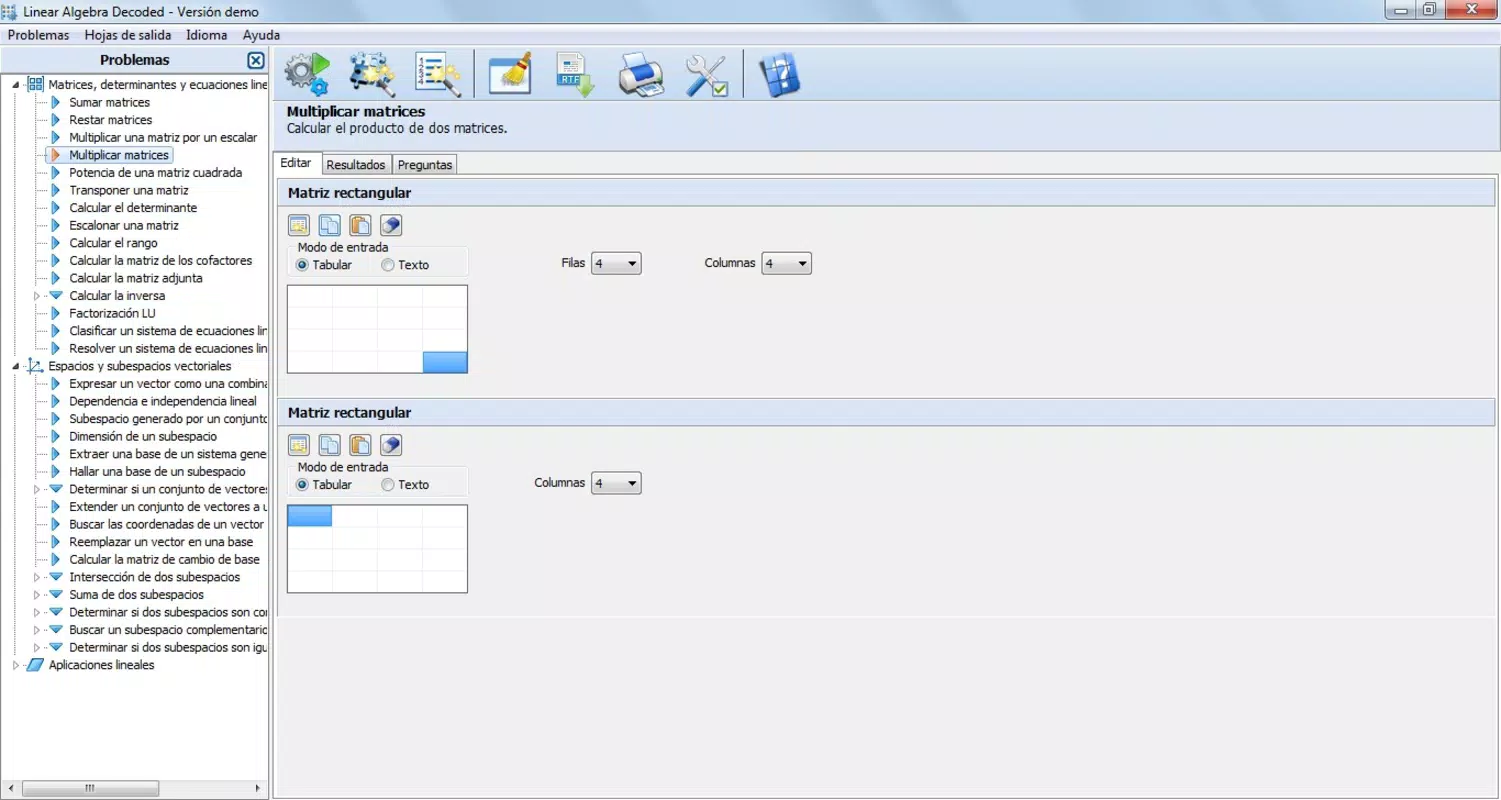The width and height of the screenshot is (1501, 800).
Task: Open the Hojas de salida menu
Action: tap(128, 35)
